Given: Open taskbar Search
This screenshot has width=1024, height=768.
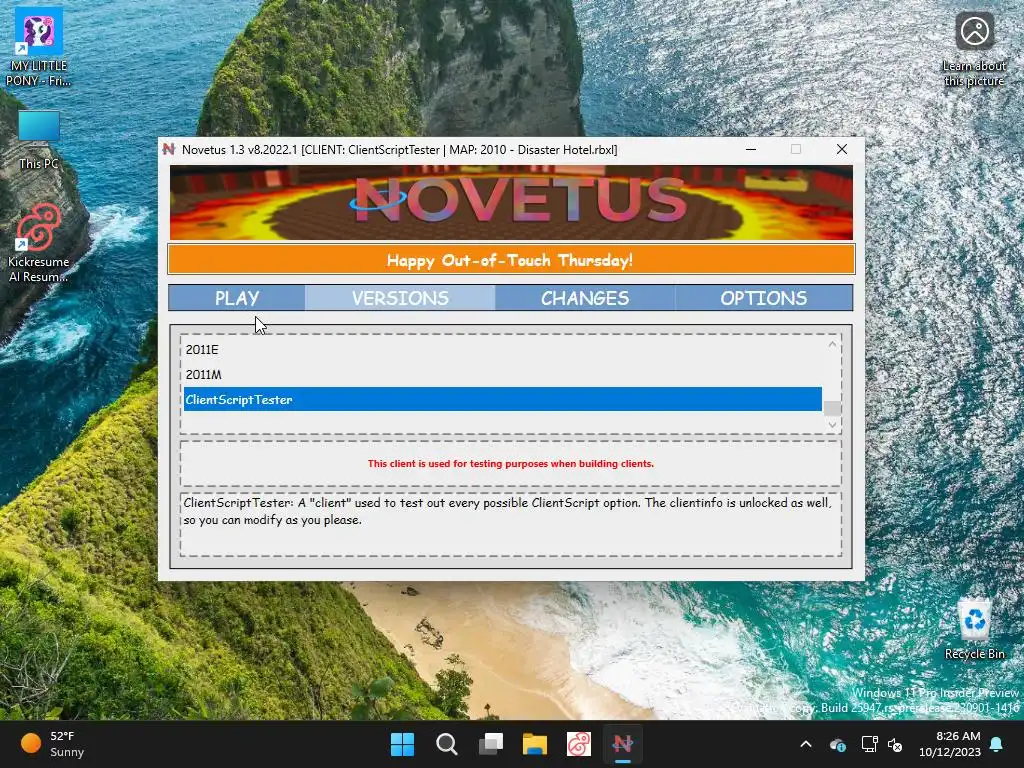Looking at the screenshot, I should (x=447, y=744).
